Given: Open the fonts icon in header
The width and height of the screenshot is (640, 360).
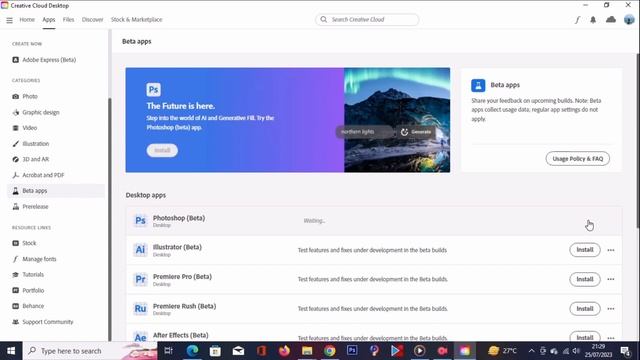Looking at the screenshot, I should tap(577, 20).
